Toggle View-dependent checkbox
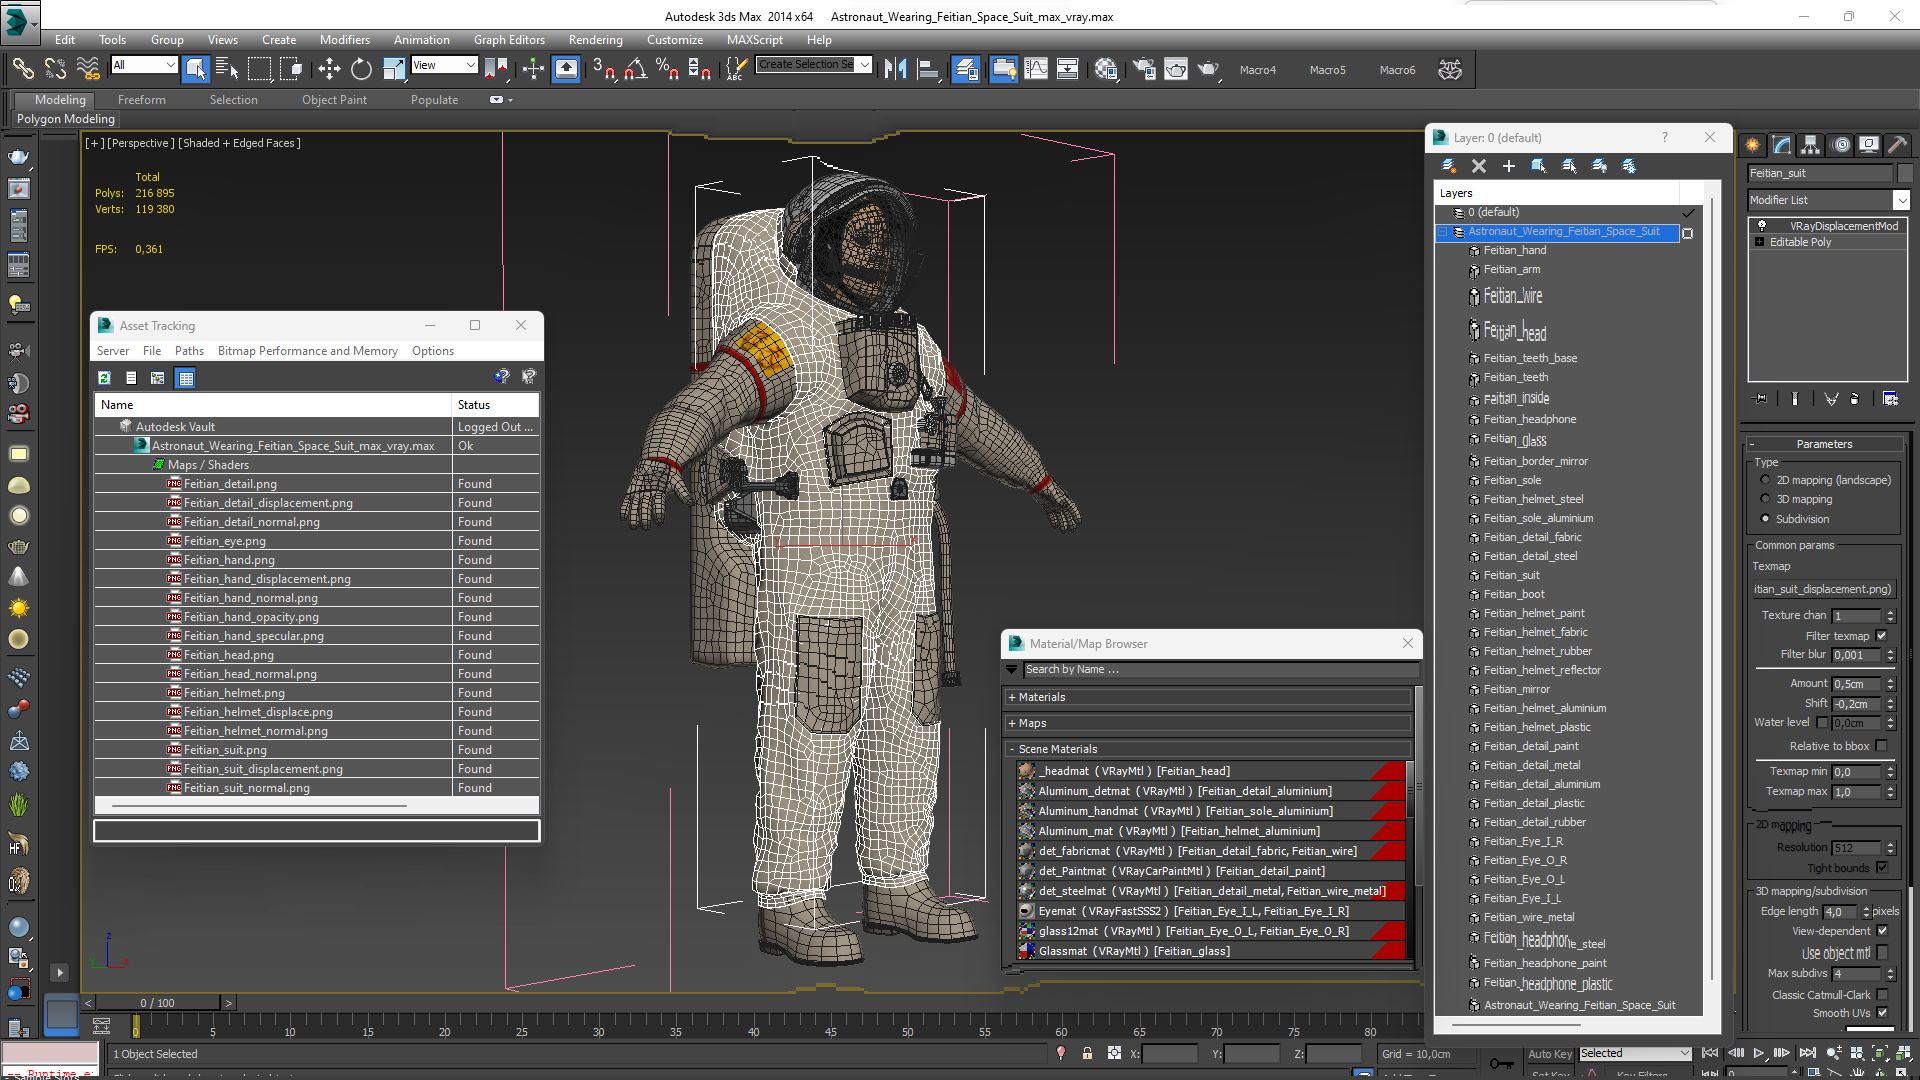This screenshot has height=1080, width=1920. pyautogui.click(x=1882, y=931)
